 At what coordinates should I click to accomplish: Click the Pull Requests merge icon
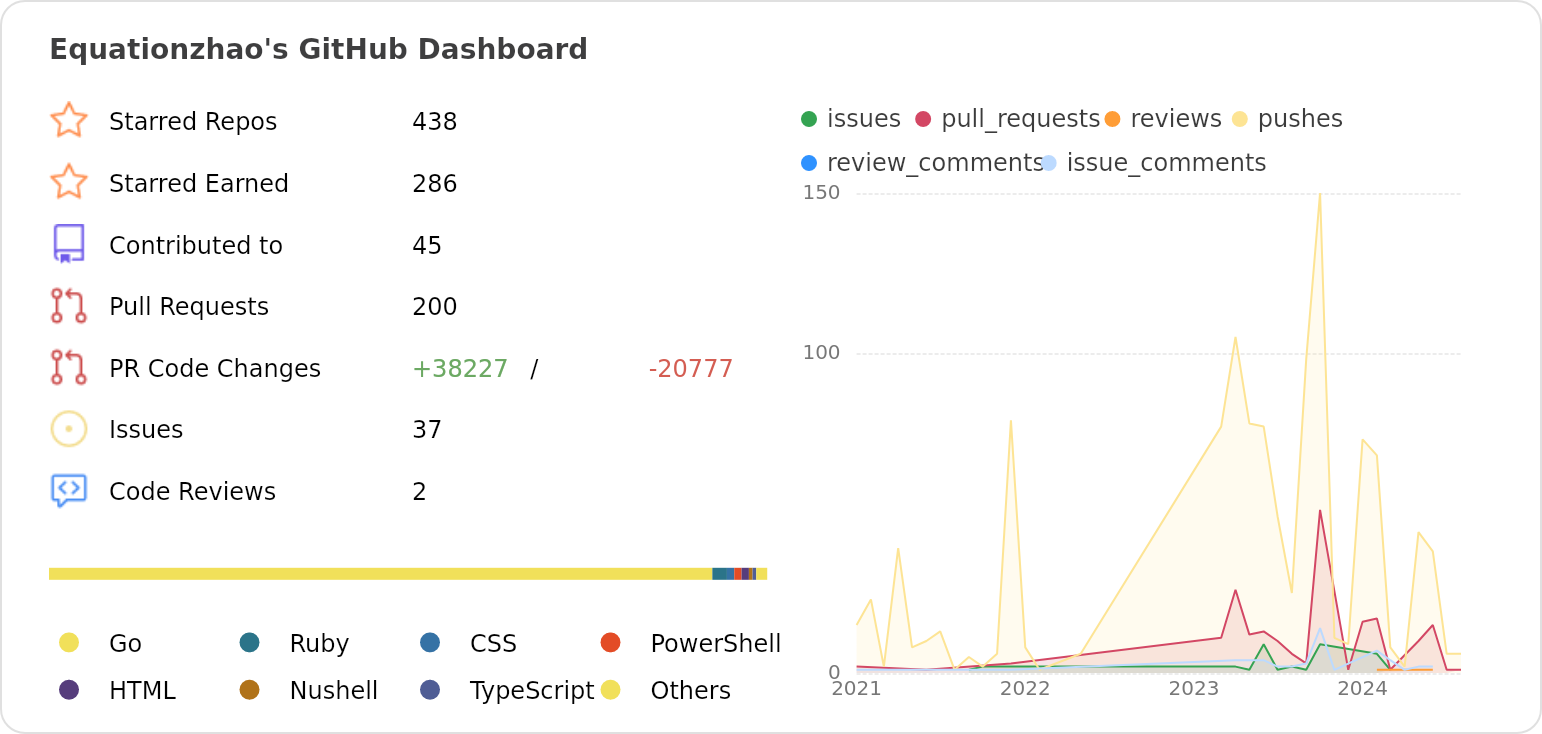coord(69,306)
